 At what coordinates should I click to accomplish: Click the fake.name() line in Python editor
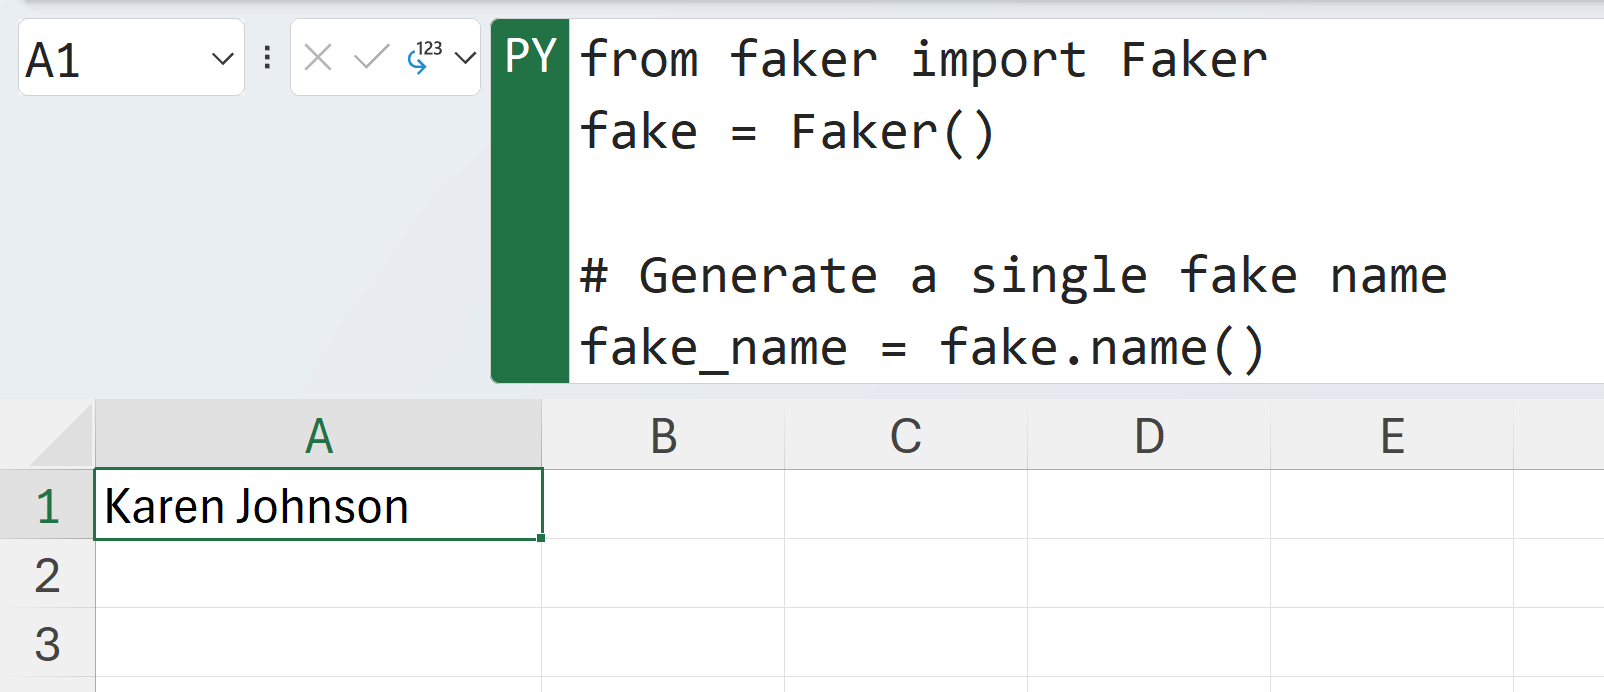[x=922, y=348]
